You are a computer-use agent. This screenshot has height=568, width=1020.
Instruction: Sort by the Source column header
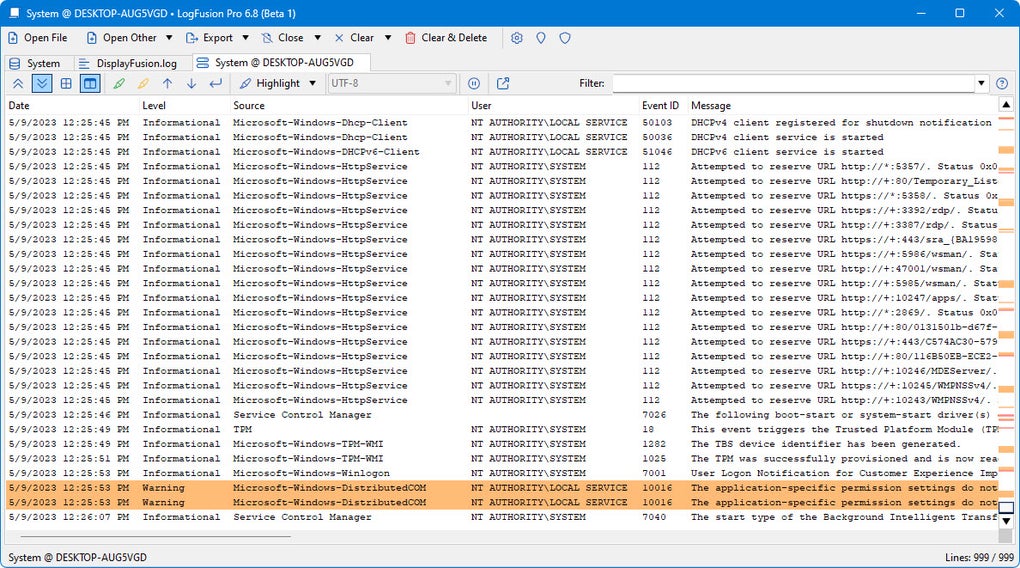(x=349, y=105)
